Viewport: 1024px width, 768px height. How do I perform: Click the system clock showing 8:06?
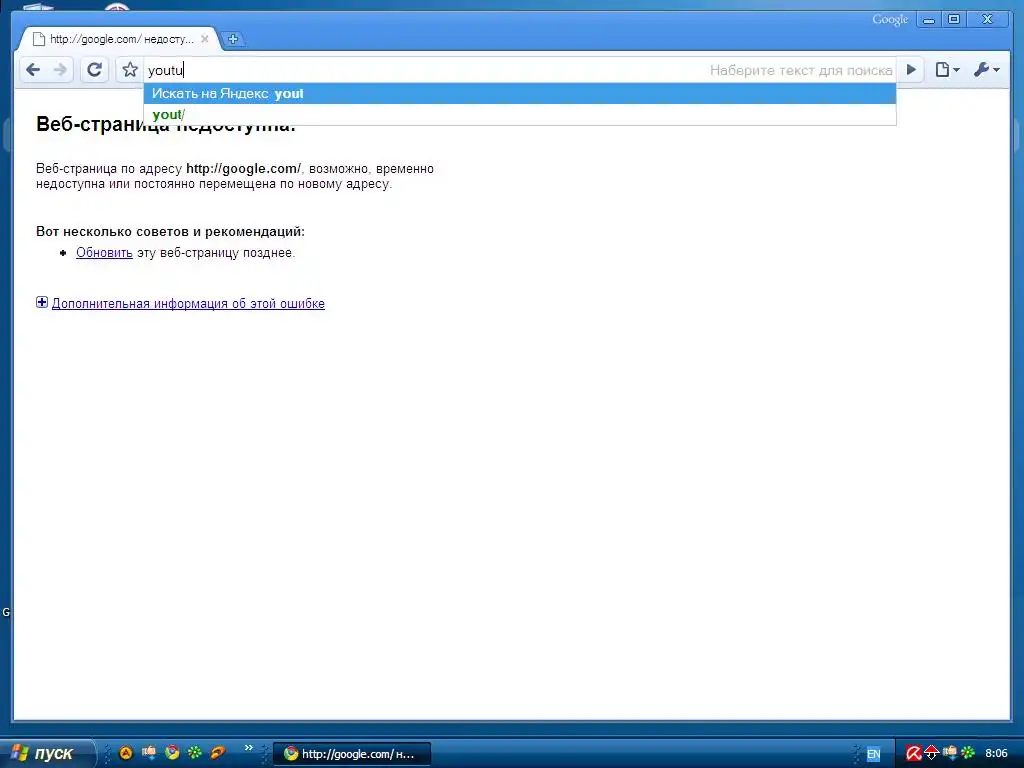[996, 754]
